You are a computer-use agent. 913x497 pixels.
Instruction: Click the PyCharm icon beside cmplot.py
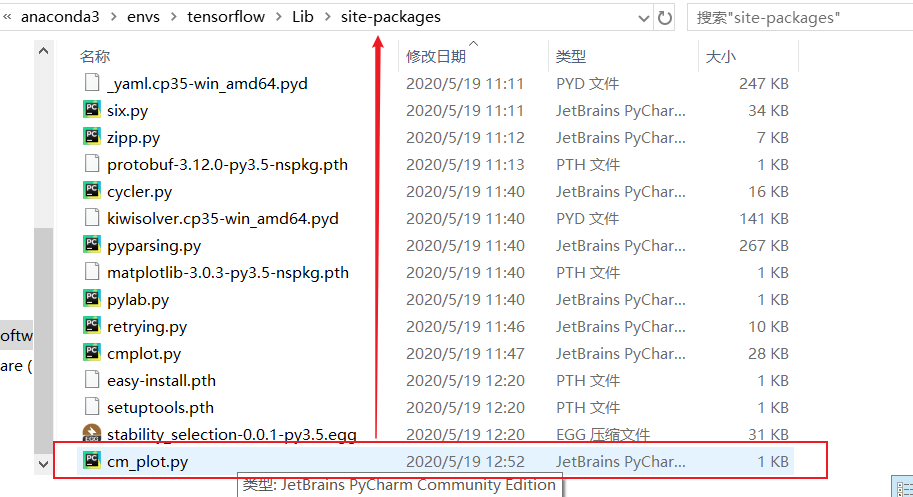pos(92,353)
